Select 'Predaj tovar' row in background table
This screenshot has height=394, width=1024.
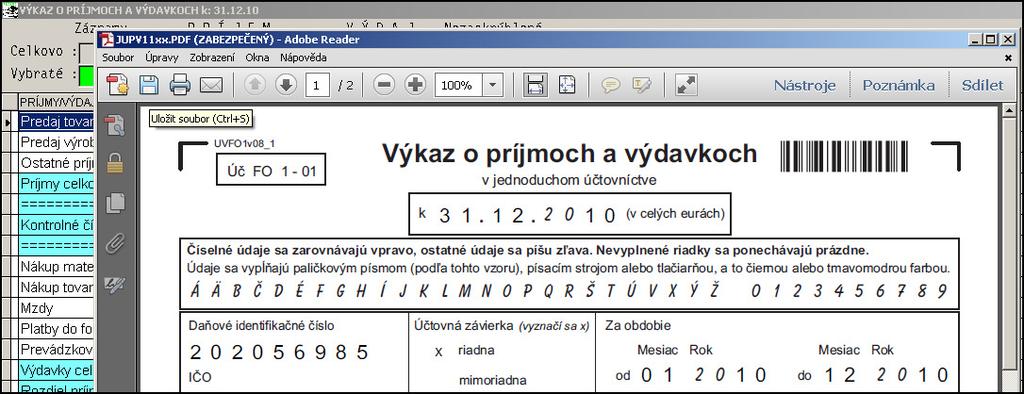56,122
